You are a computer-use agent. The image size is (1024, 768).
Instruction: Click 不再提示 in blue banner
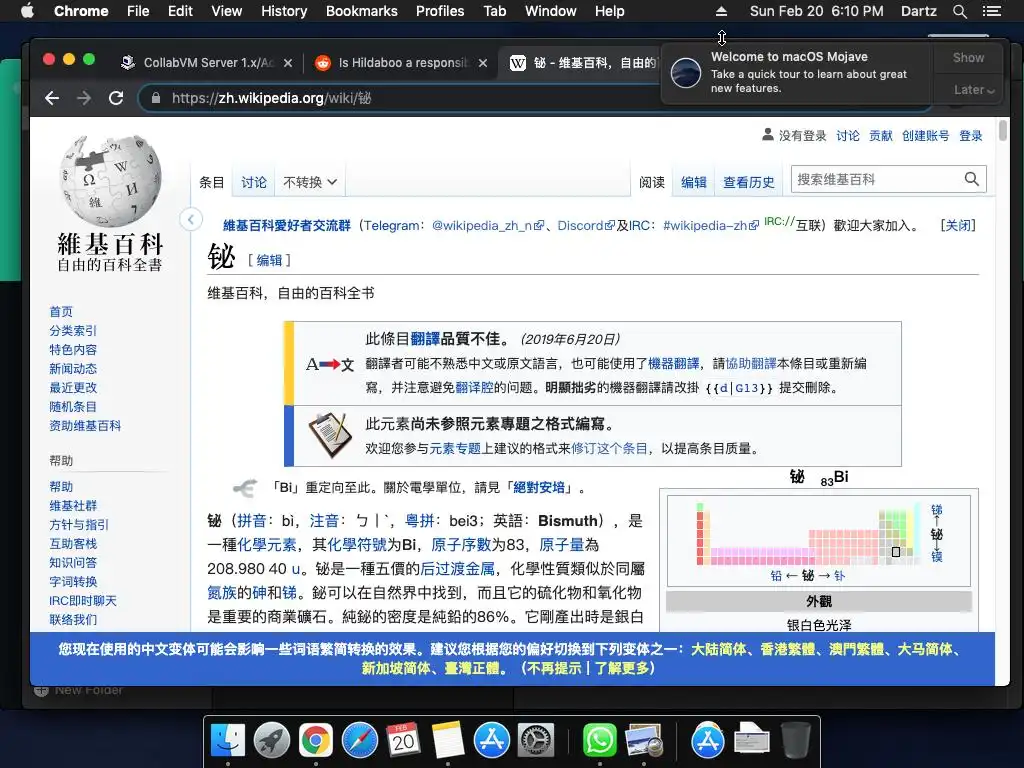click(x=554, y=667)
